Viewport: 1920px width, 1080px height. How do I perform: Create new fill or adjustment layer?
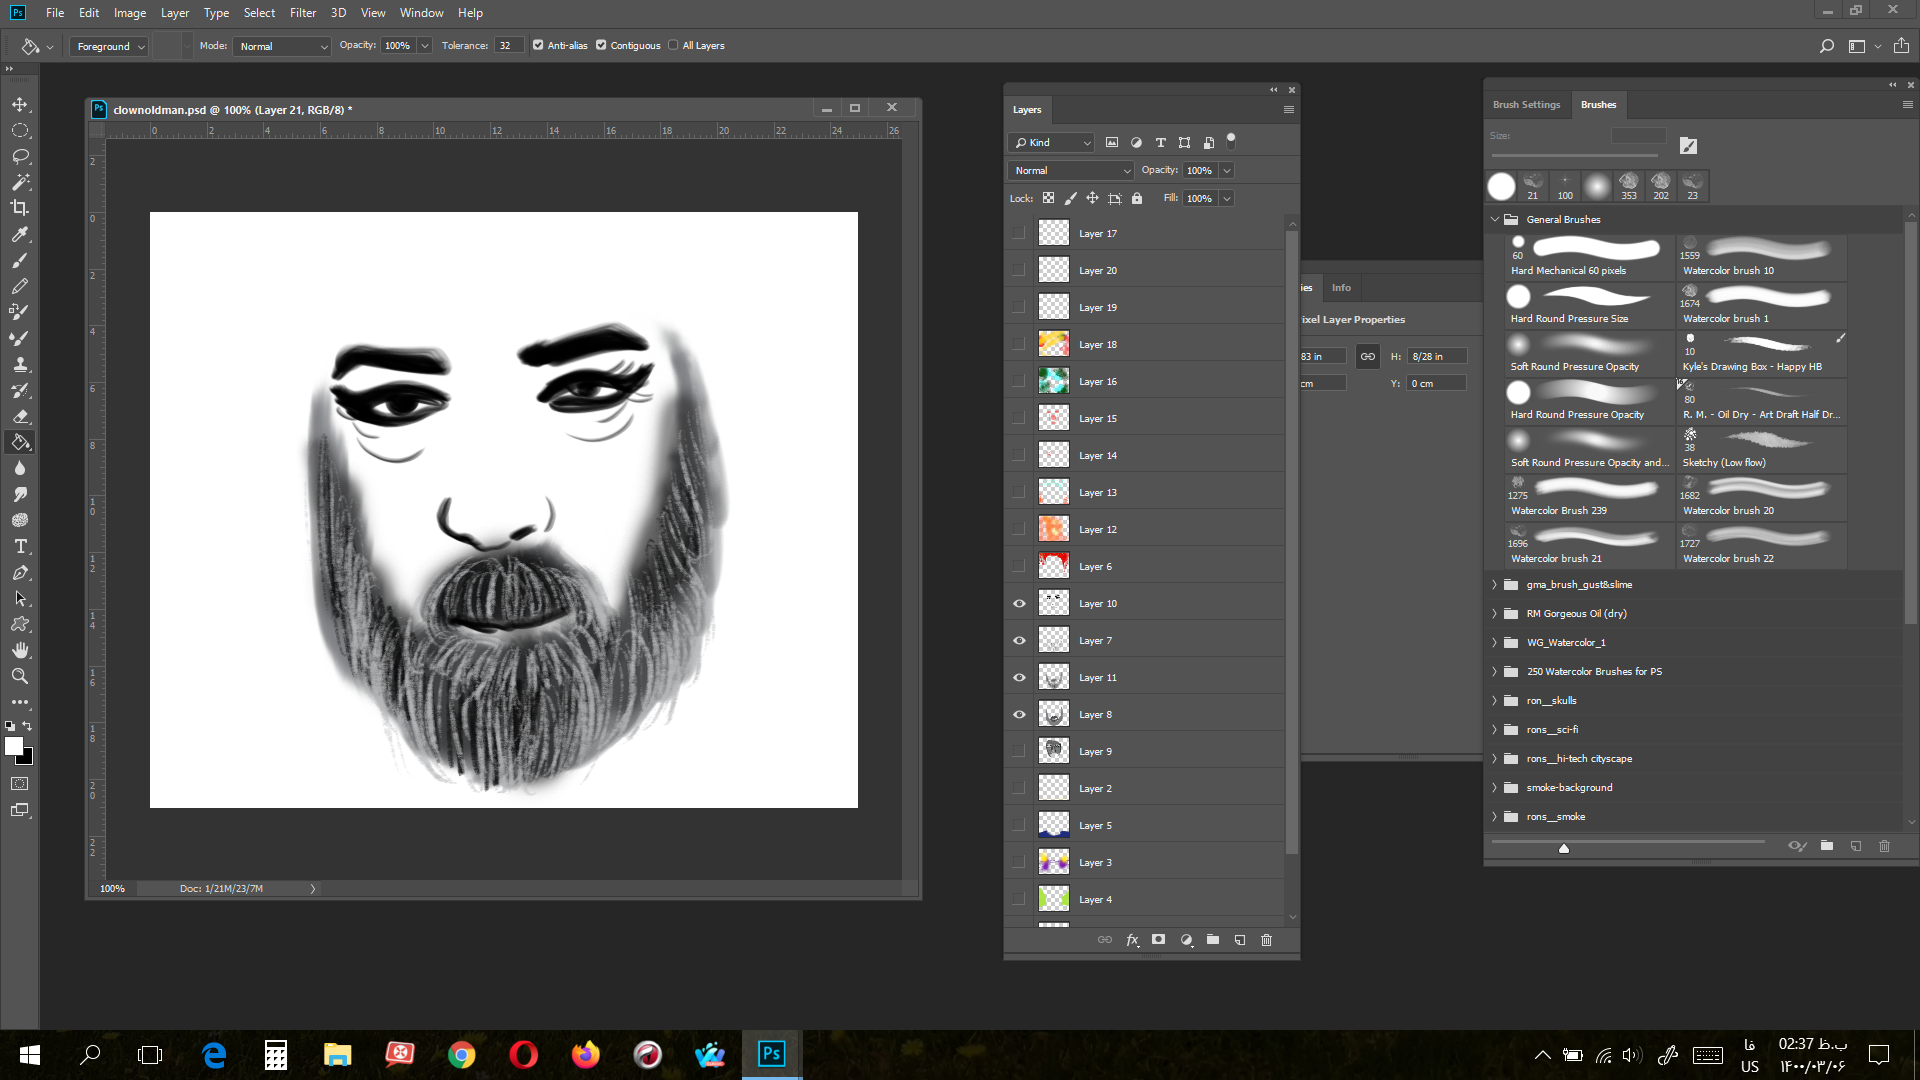coord(1186,940)
